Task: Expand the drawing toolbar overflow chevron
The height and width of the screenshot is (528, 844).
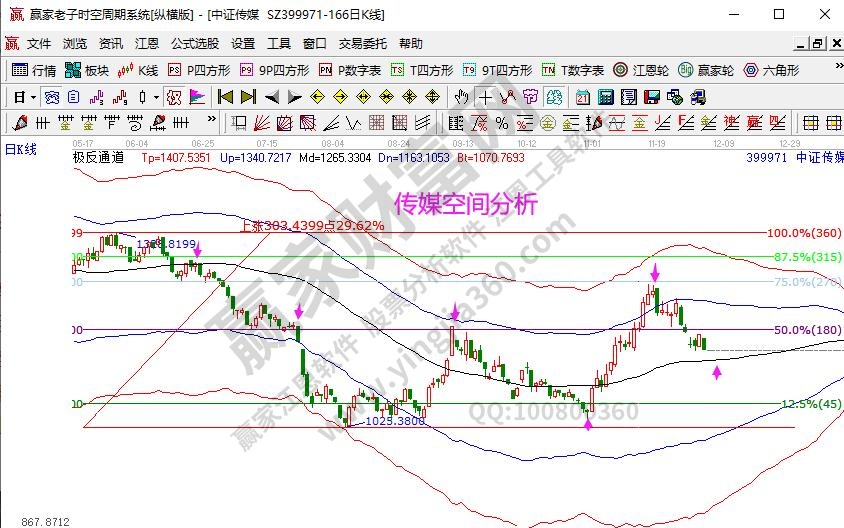Action: pyautogui.click(x=212, y=118)
